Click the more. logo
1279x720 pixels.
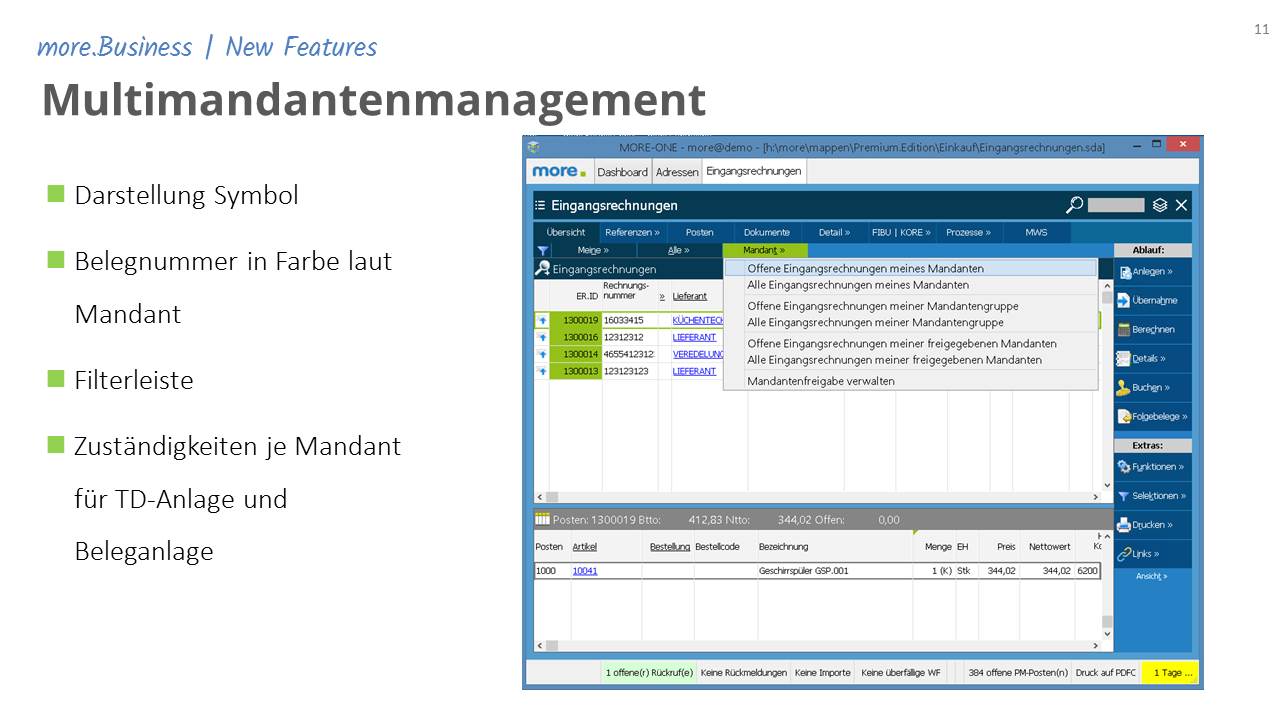click(559, 171)
